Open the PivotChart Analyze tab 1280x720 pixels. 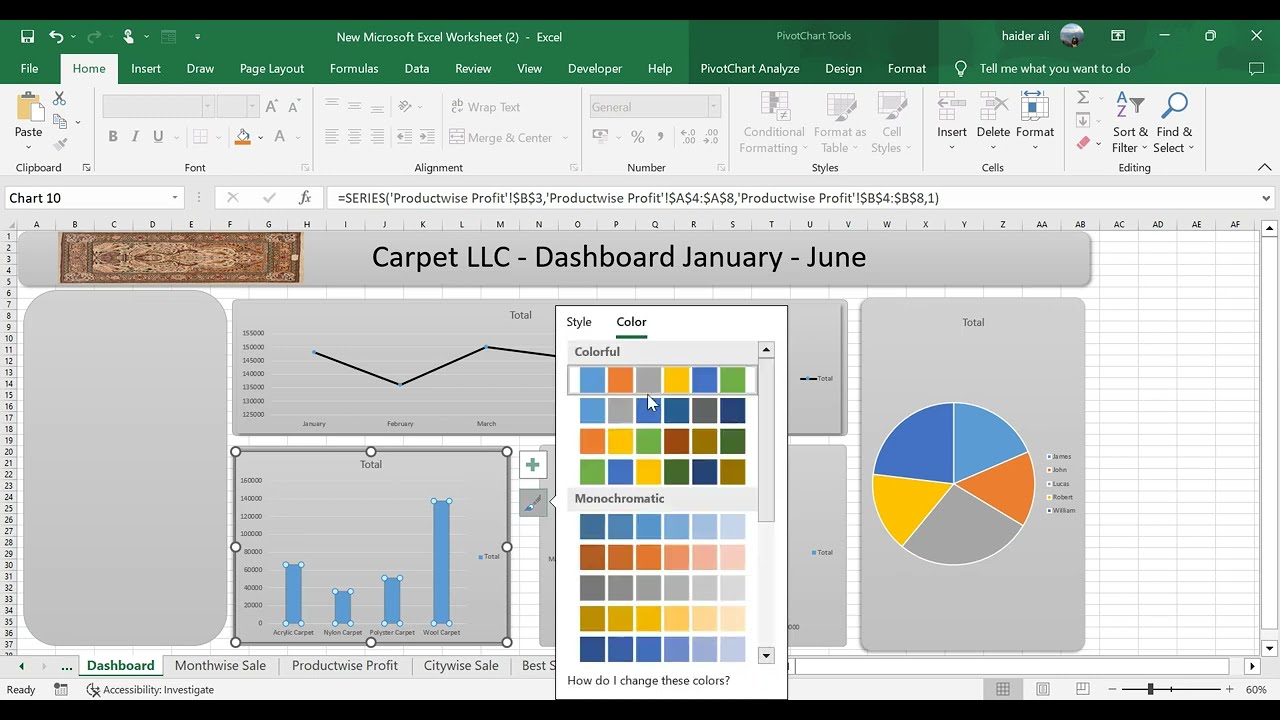point(750,69)
